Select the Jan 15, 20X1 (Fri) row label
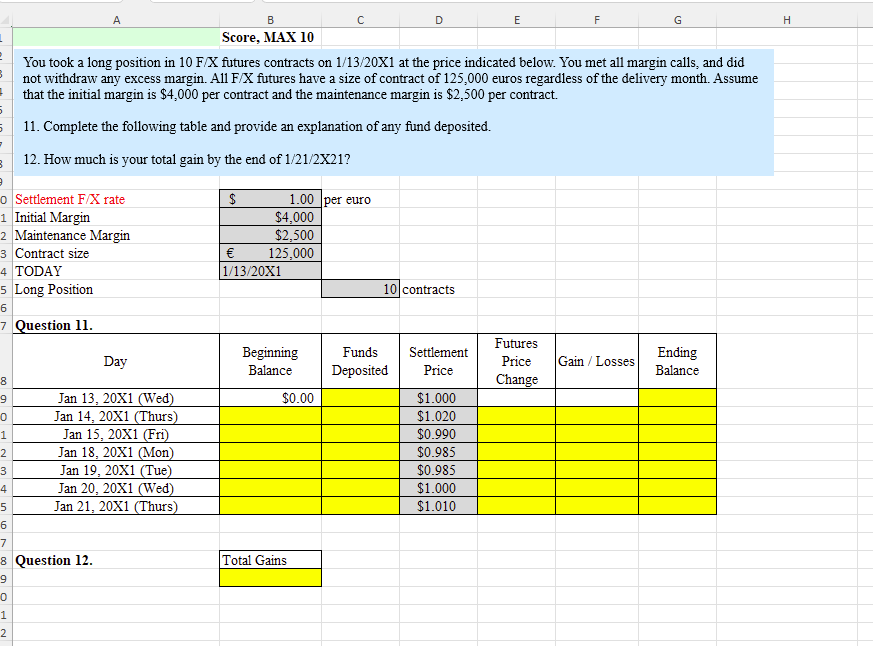Viewport: 873px width, 646px height. click(116, 434)
